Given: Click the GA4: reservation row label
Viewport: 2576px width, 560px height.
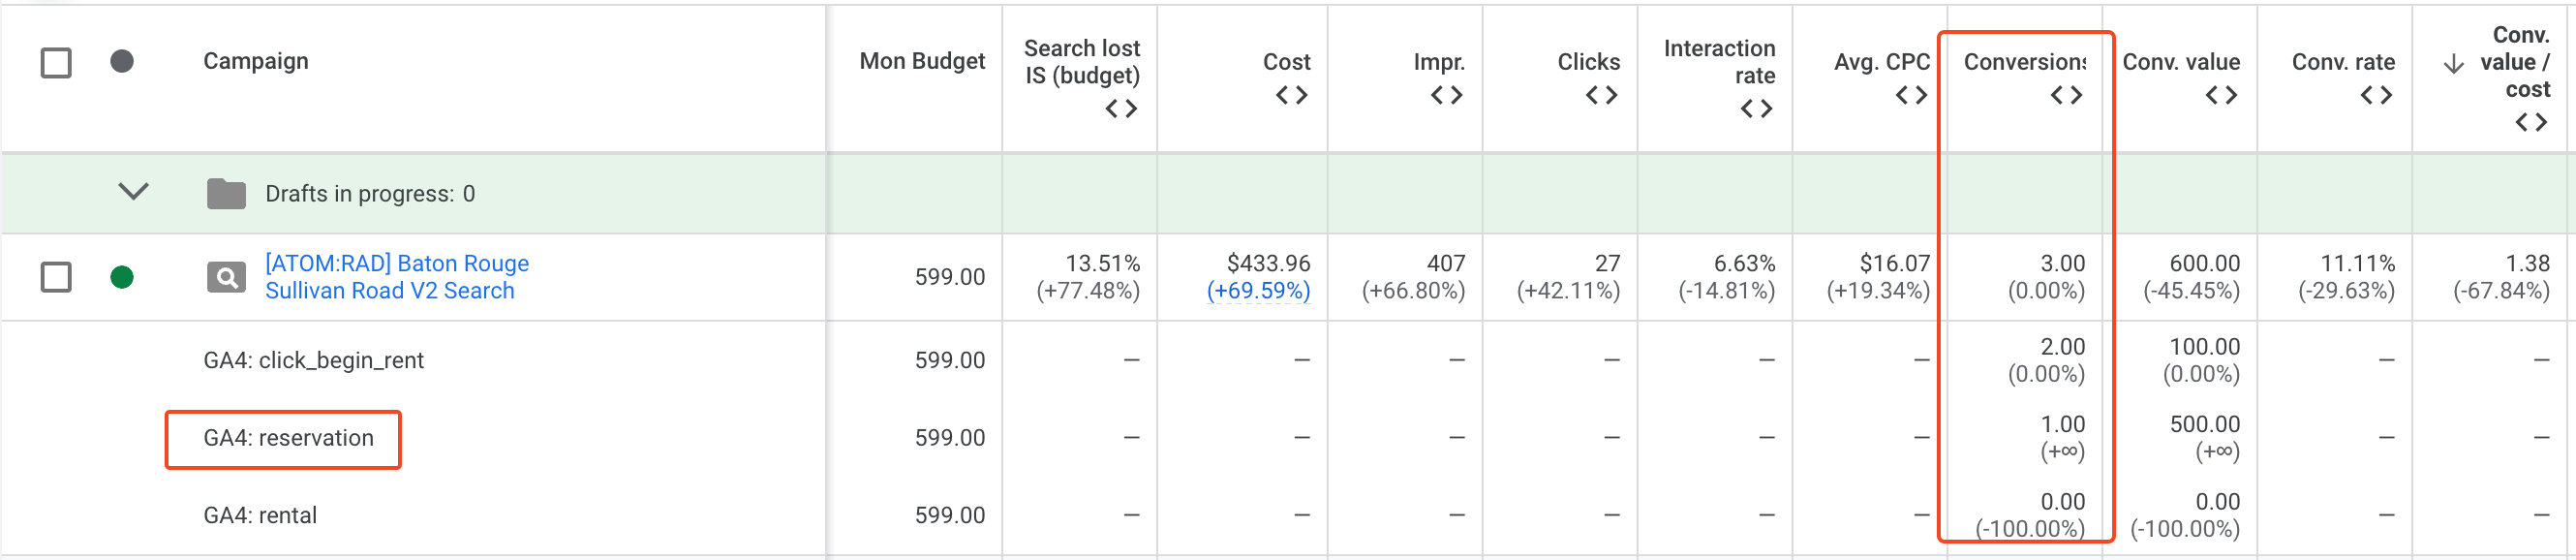Looking at the screenshot, I should click(x=288, y=438).
